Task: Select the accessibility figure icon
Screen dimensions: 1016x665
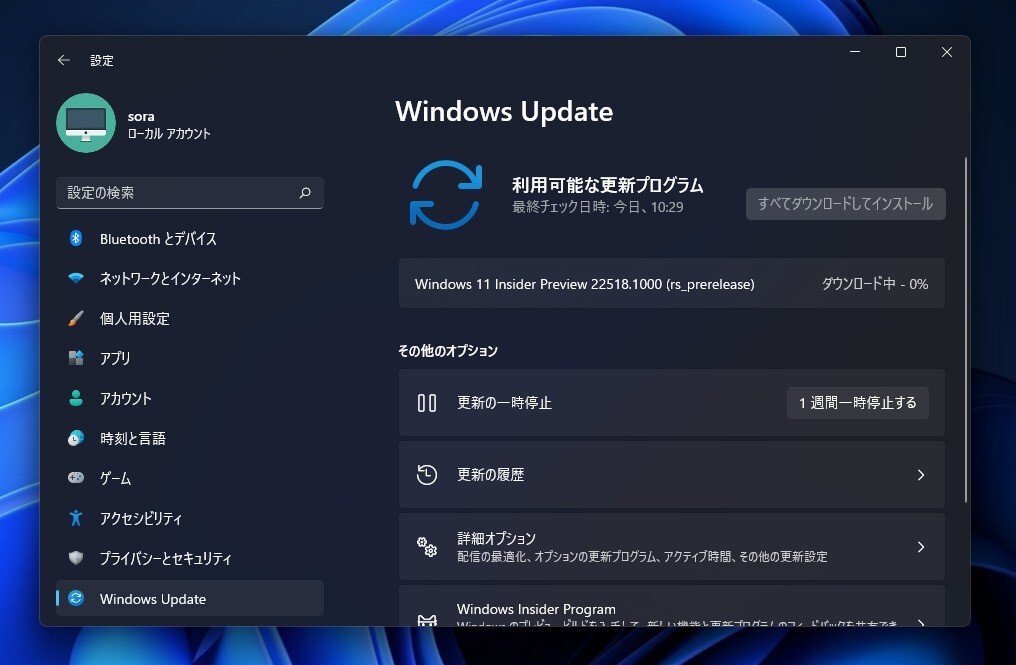Action: pos(78,518)
